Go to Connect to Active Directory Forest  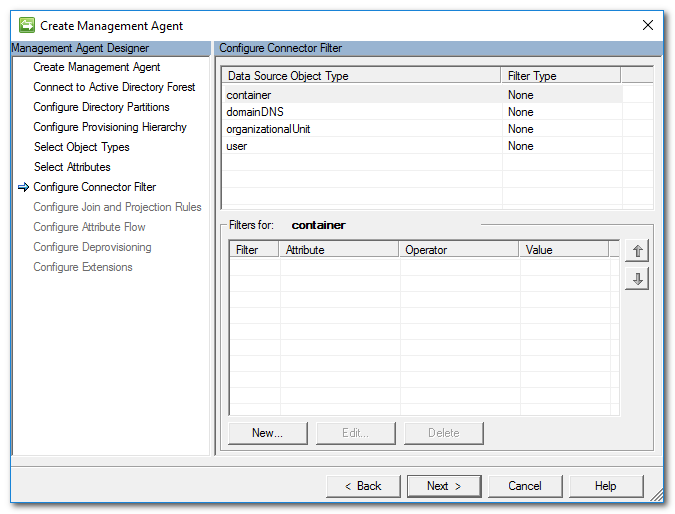point(114,87)
